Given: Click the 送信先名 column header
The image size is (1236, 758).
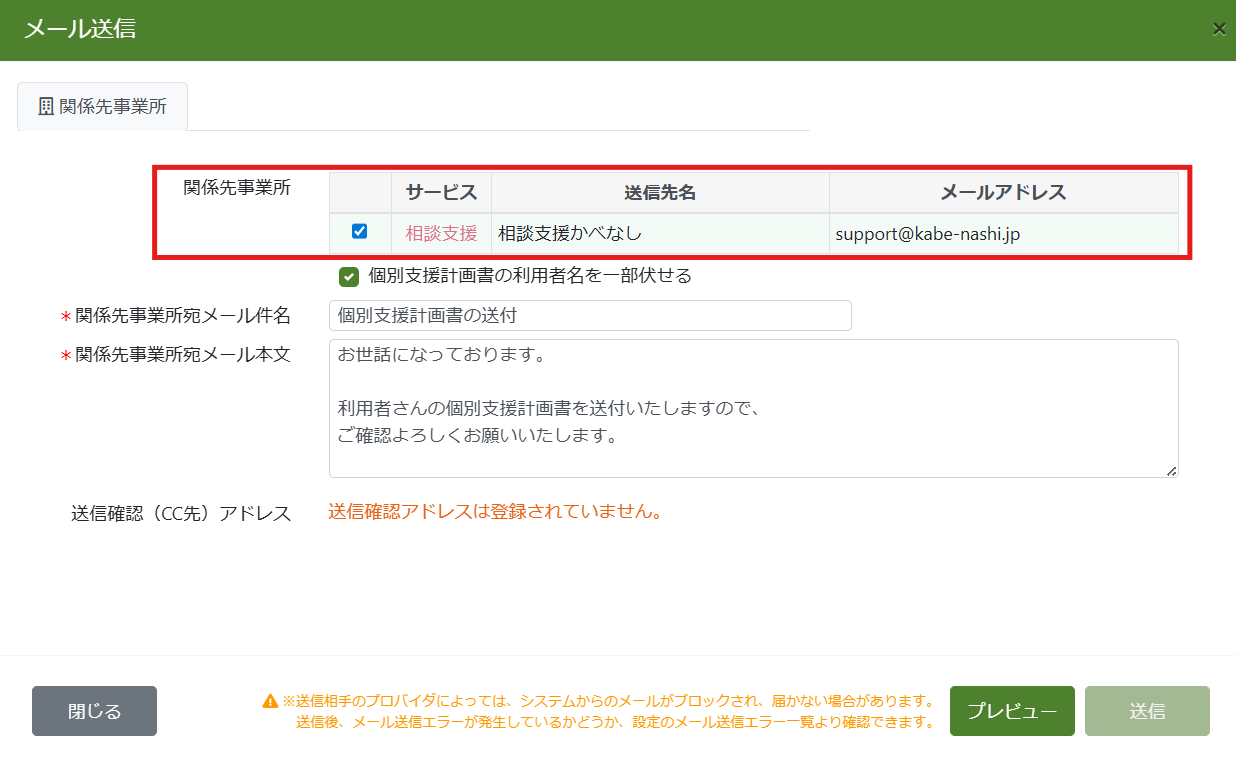Looking at the screenshot, I should pos(659,192).
